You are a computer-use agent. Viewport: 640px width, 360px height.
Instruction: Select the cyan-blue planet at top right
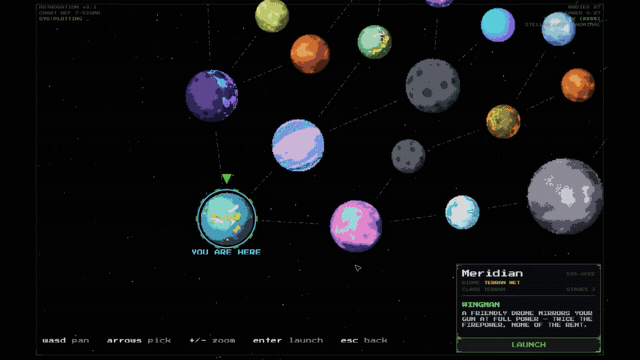(x=498, y=24)
